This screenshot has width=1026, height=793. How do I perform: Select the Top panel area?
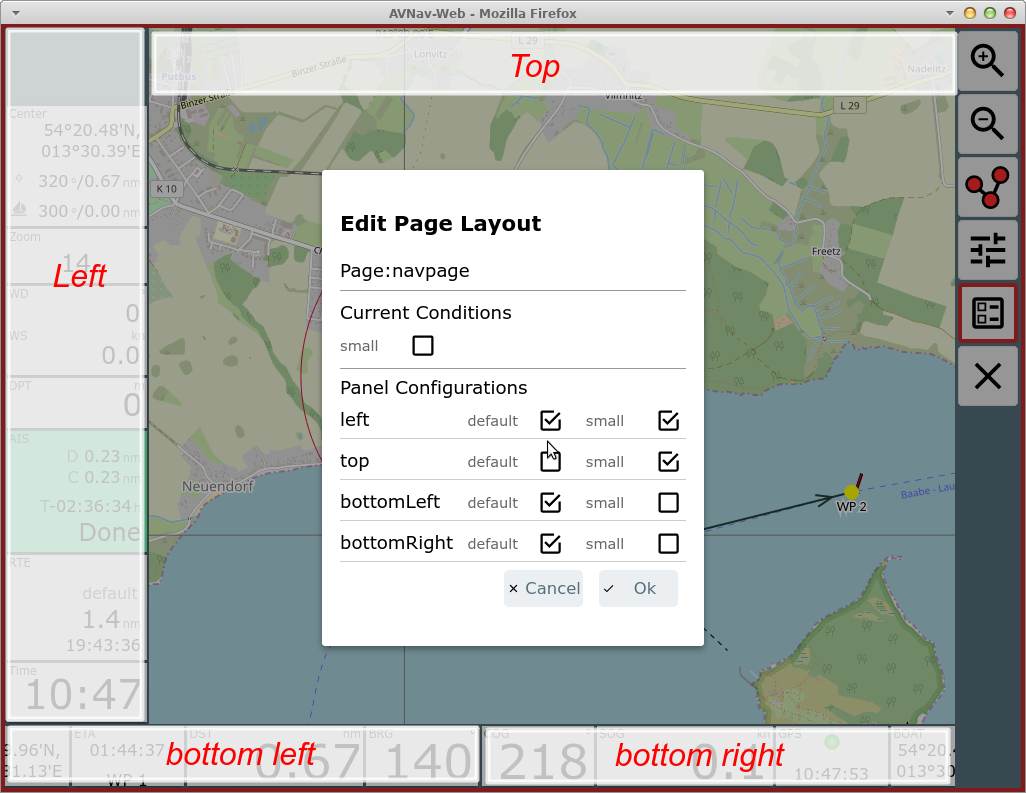click(x=554, y=64)
